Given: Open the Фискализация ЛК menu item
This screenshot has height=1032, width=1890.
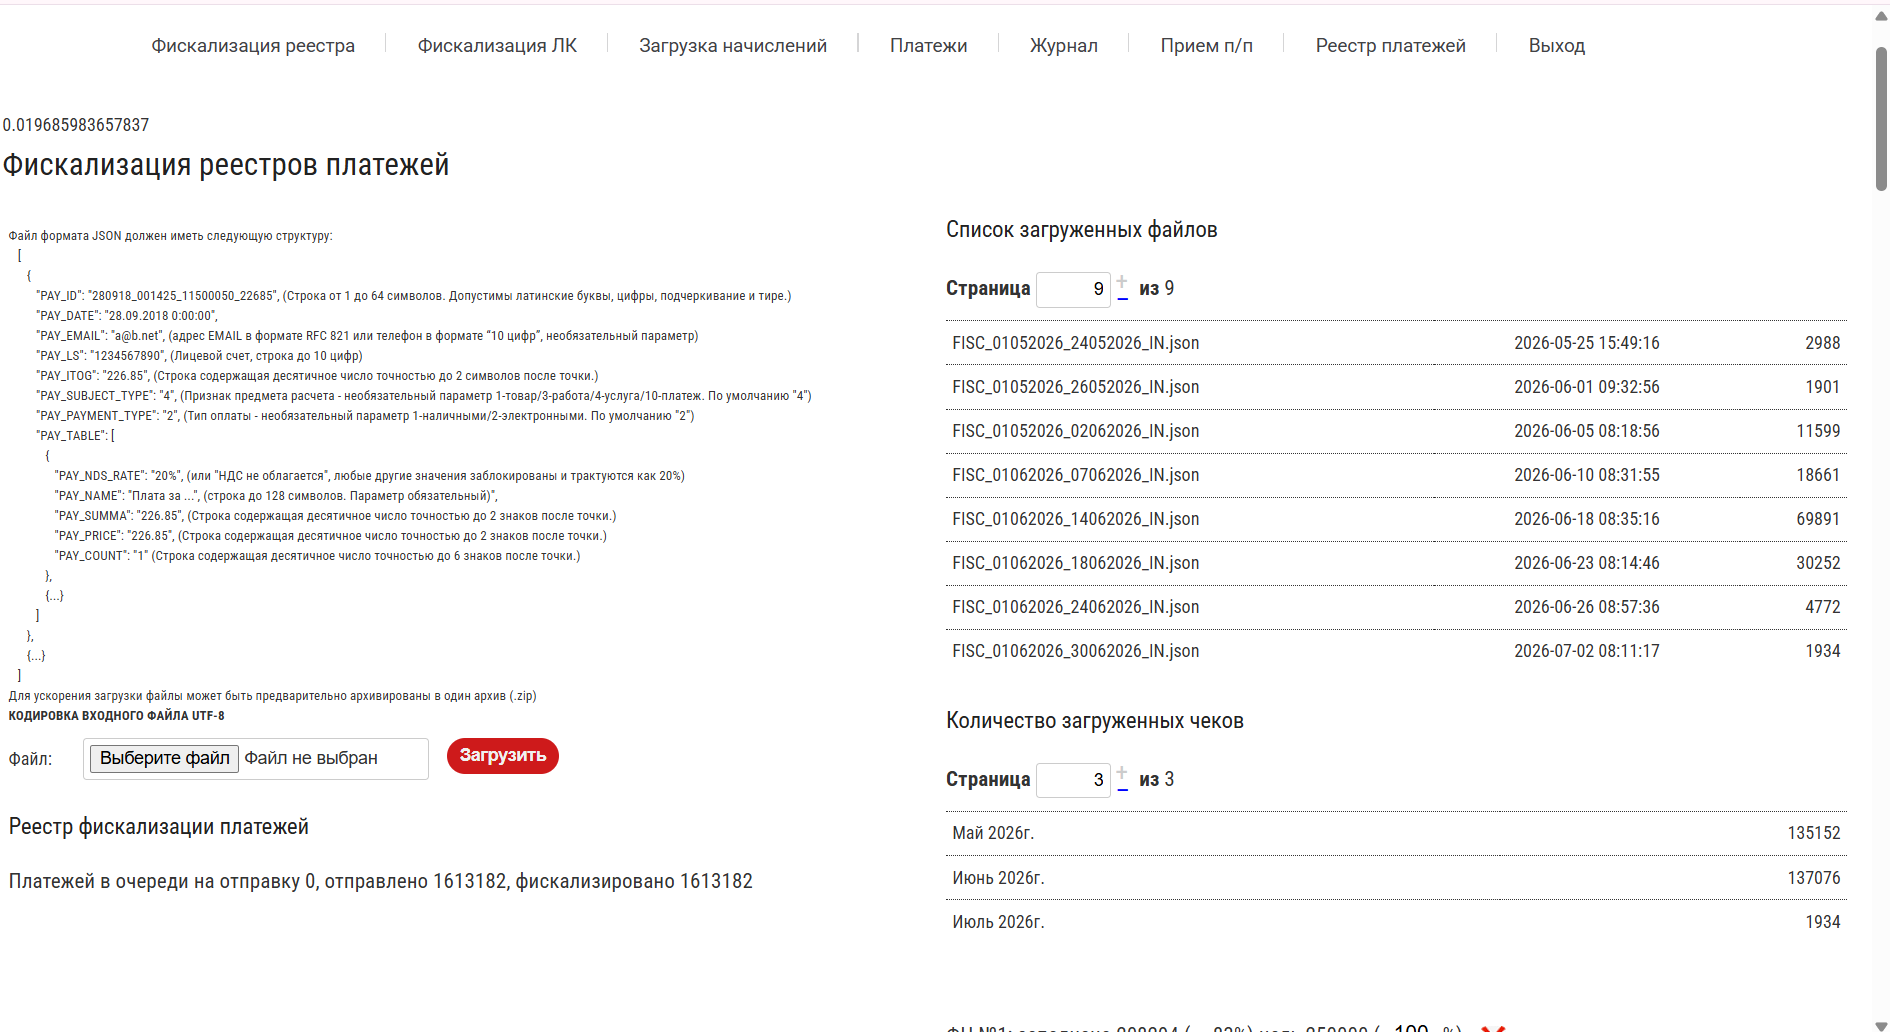Looking at the screenshot, I should (x=497, y=45).
